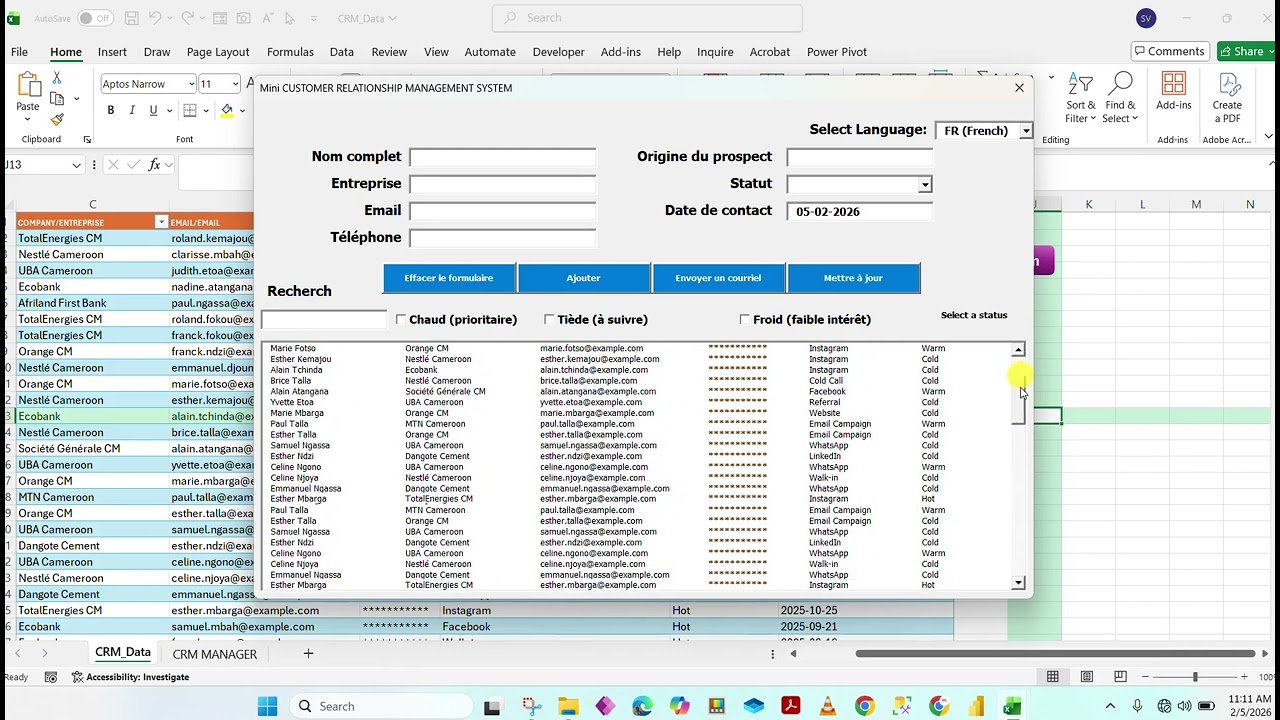The image size is (1280, 720).
Task: Click the Nom complet input field
Action: (502, 157)
